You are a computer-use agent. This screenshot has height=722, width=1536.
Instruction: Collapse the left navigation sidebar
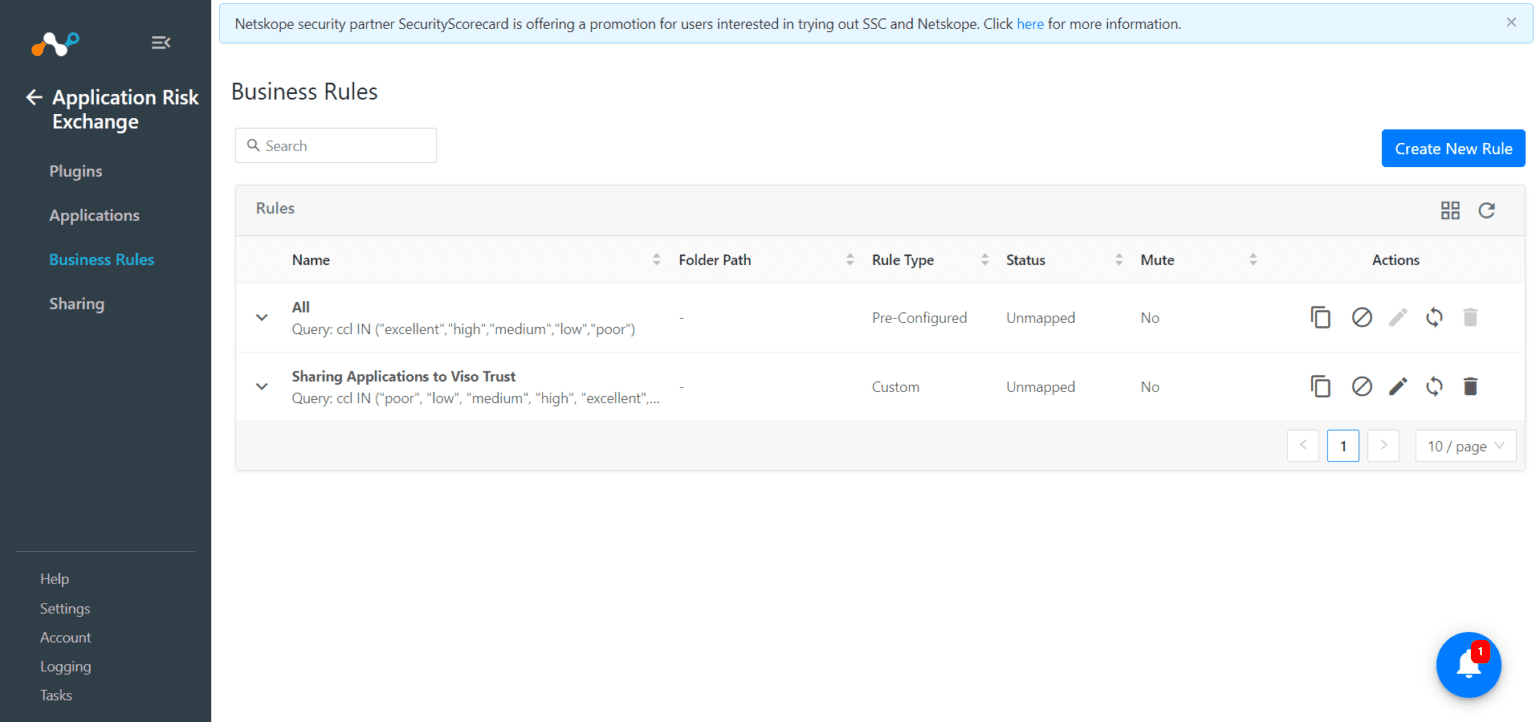160,42
